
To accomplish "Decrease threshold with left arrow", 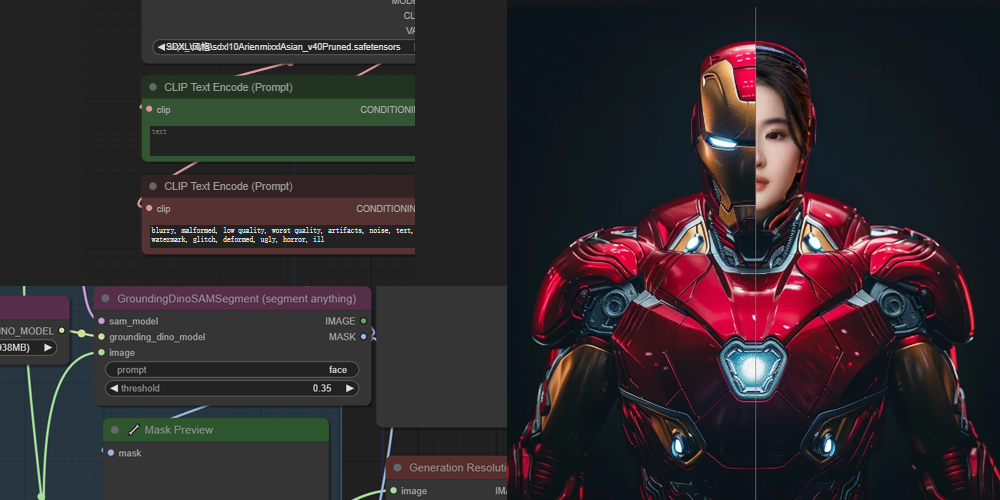I will pyautogui.click(x=114, y=388).
